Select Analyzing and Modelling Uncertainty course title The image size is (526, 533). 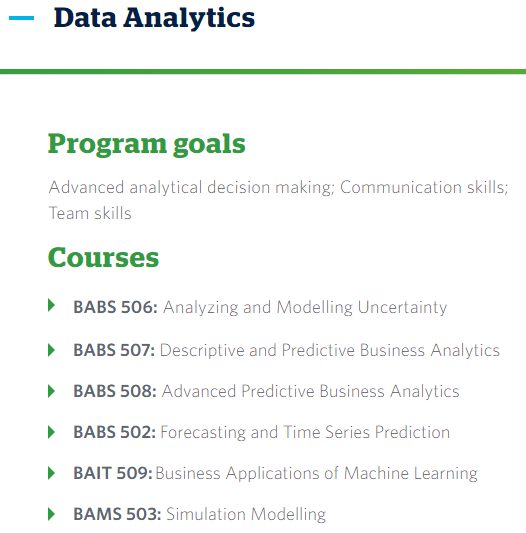point(305,308)
